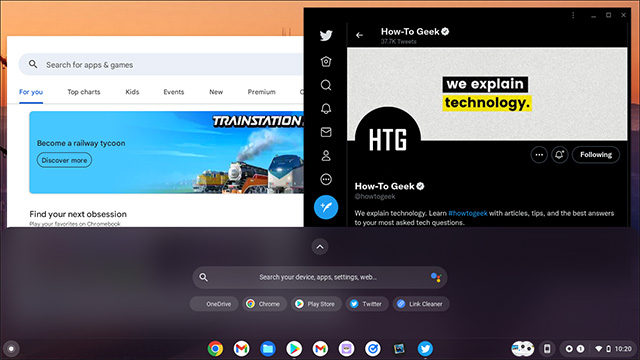640x360 pixels.
Task: Open Twitter Messages envelope icon
Action: click(326, 132)
